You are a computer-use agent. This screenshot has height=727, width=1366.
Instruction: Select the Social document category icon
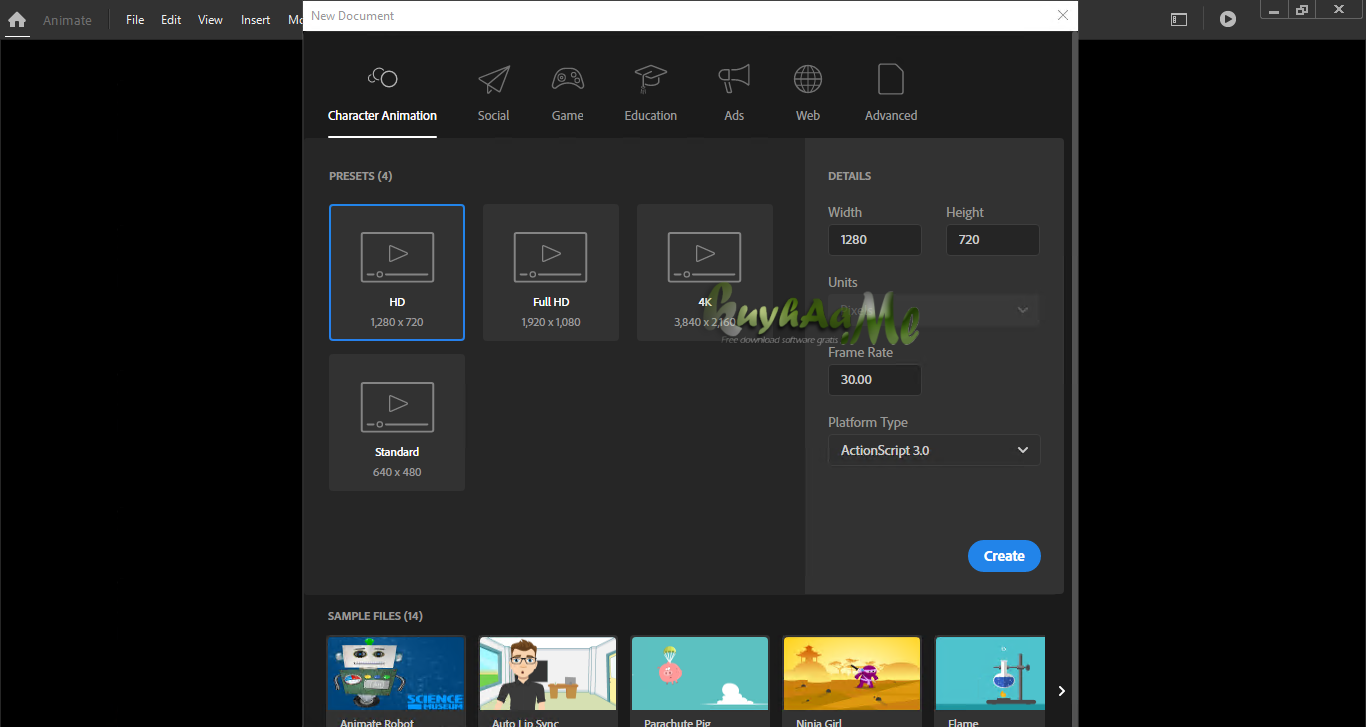(493, 80)
